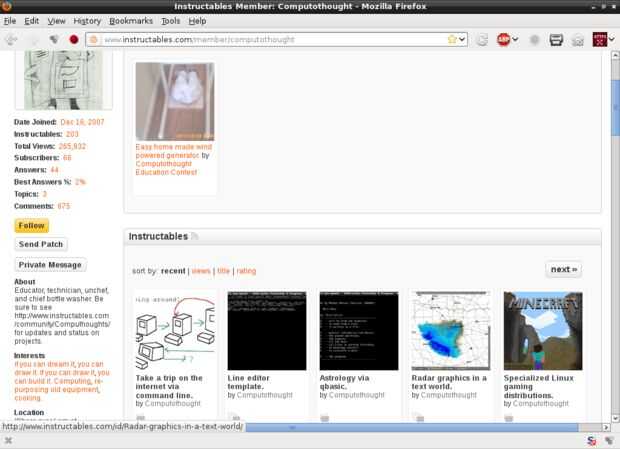Open the Adblock Plus icon
Screen dimensions: 620x449
coord(503,40)
